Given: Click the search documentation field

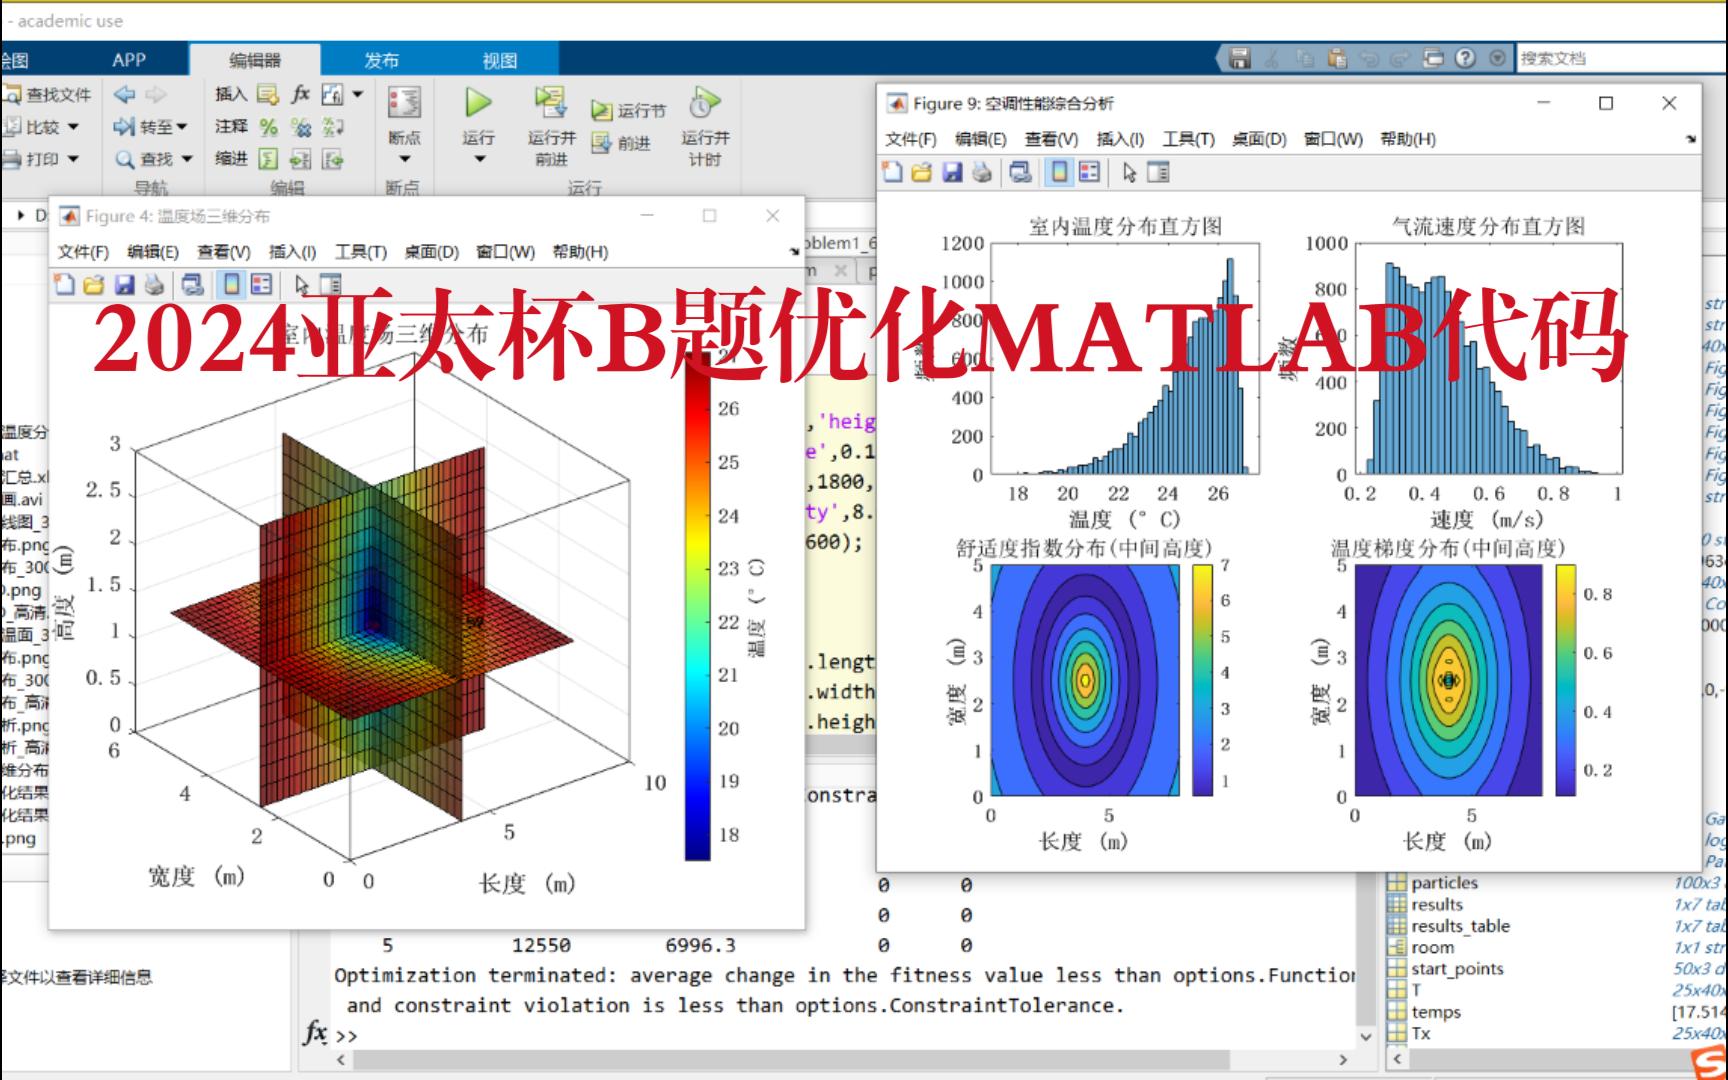Looking at the screenshot, I should coord(1622,58).
